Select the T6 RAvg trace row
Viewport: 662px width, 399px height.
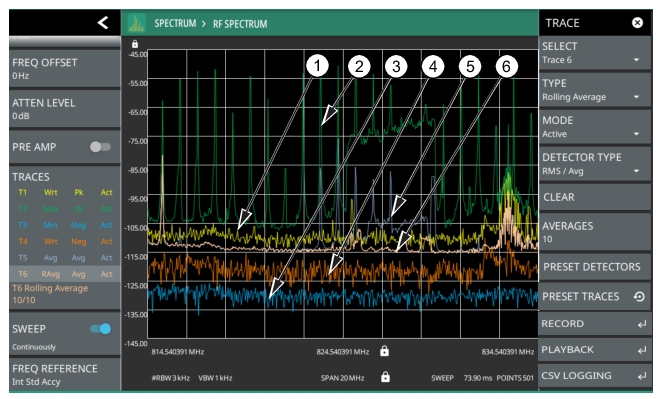click(65, 274)
